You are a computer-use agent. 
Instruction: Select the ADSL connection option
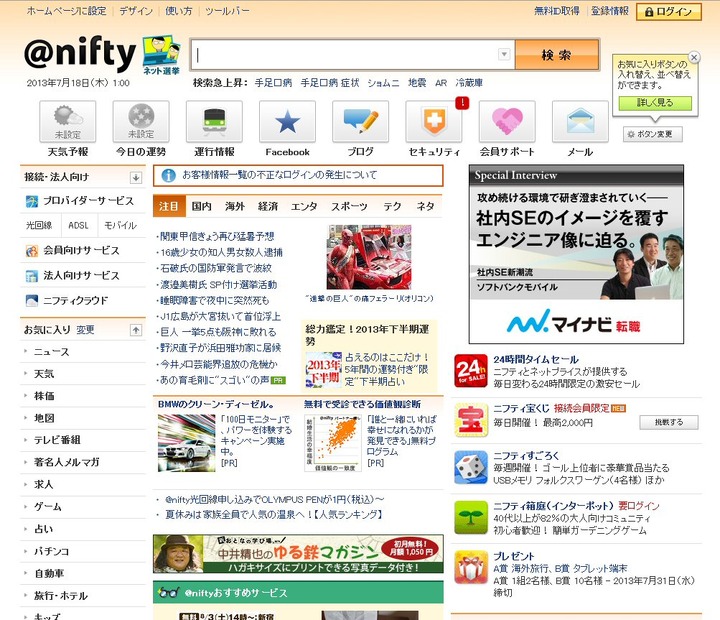[x=78, y=225]
